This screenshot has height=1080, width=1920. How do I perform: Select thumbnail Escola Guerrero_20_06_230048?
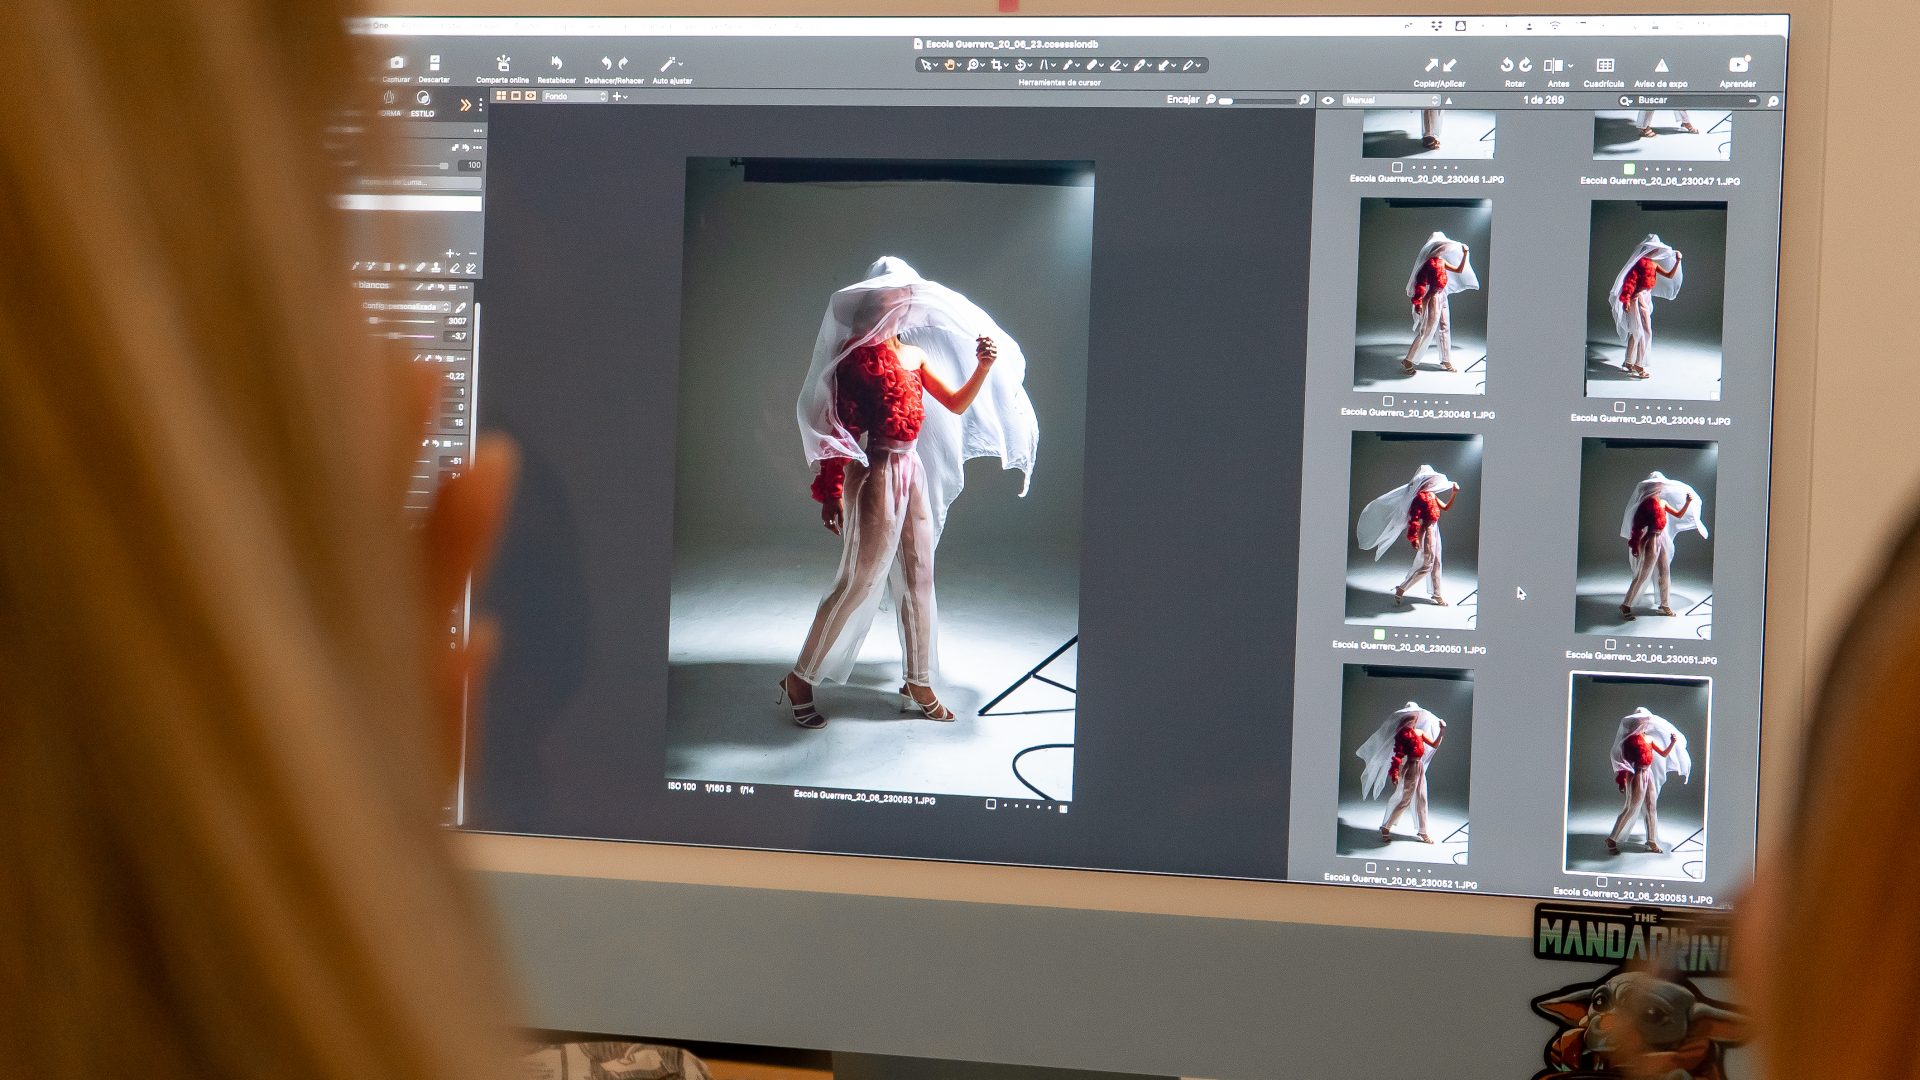click(1422, 295)
